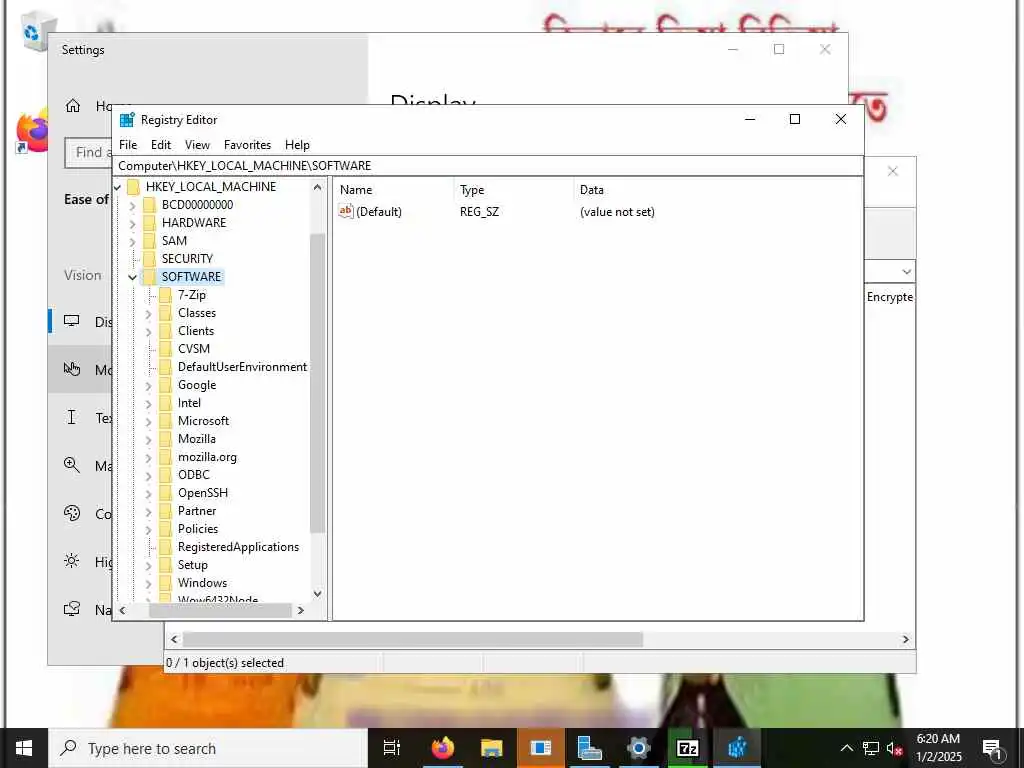Click the Home icon in Settings
The height and width of the screenshot is (768, 1024).
click(x=72, y=106)
